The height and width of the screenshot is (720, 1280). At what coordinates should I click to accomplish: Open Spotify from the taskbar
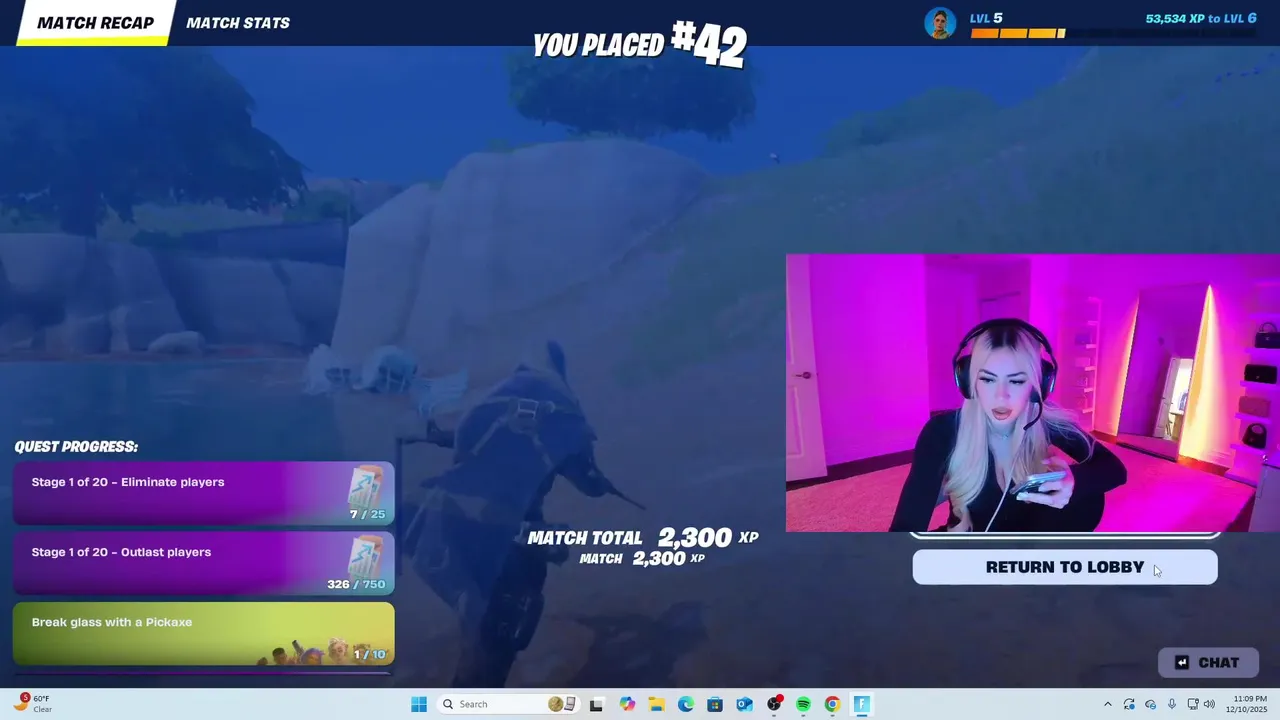click(x=803, y=704)
